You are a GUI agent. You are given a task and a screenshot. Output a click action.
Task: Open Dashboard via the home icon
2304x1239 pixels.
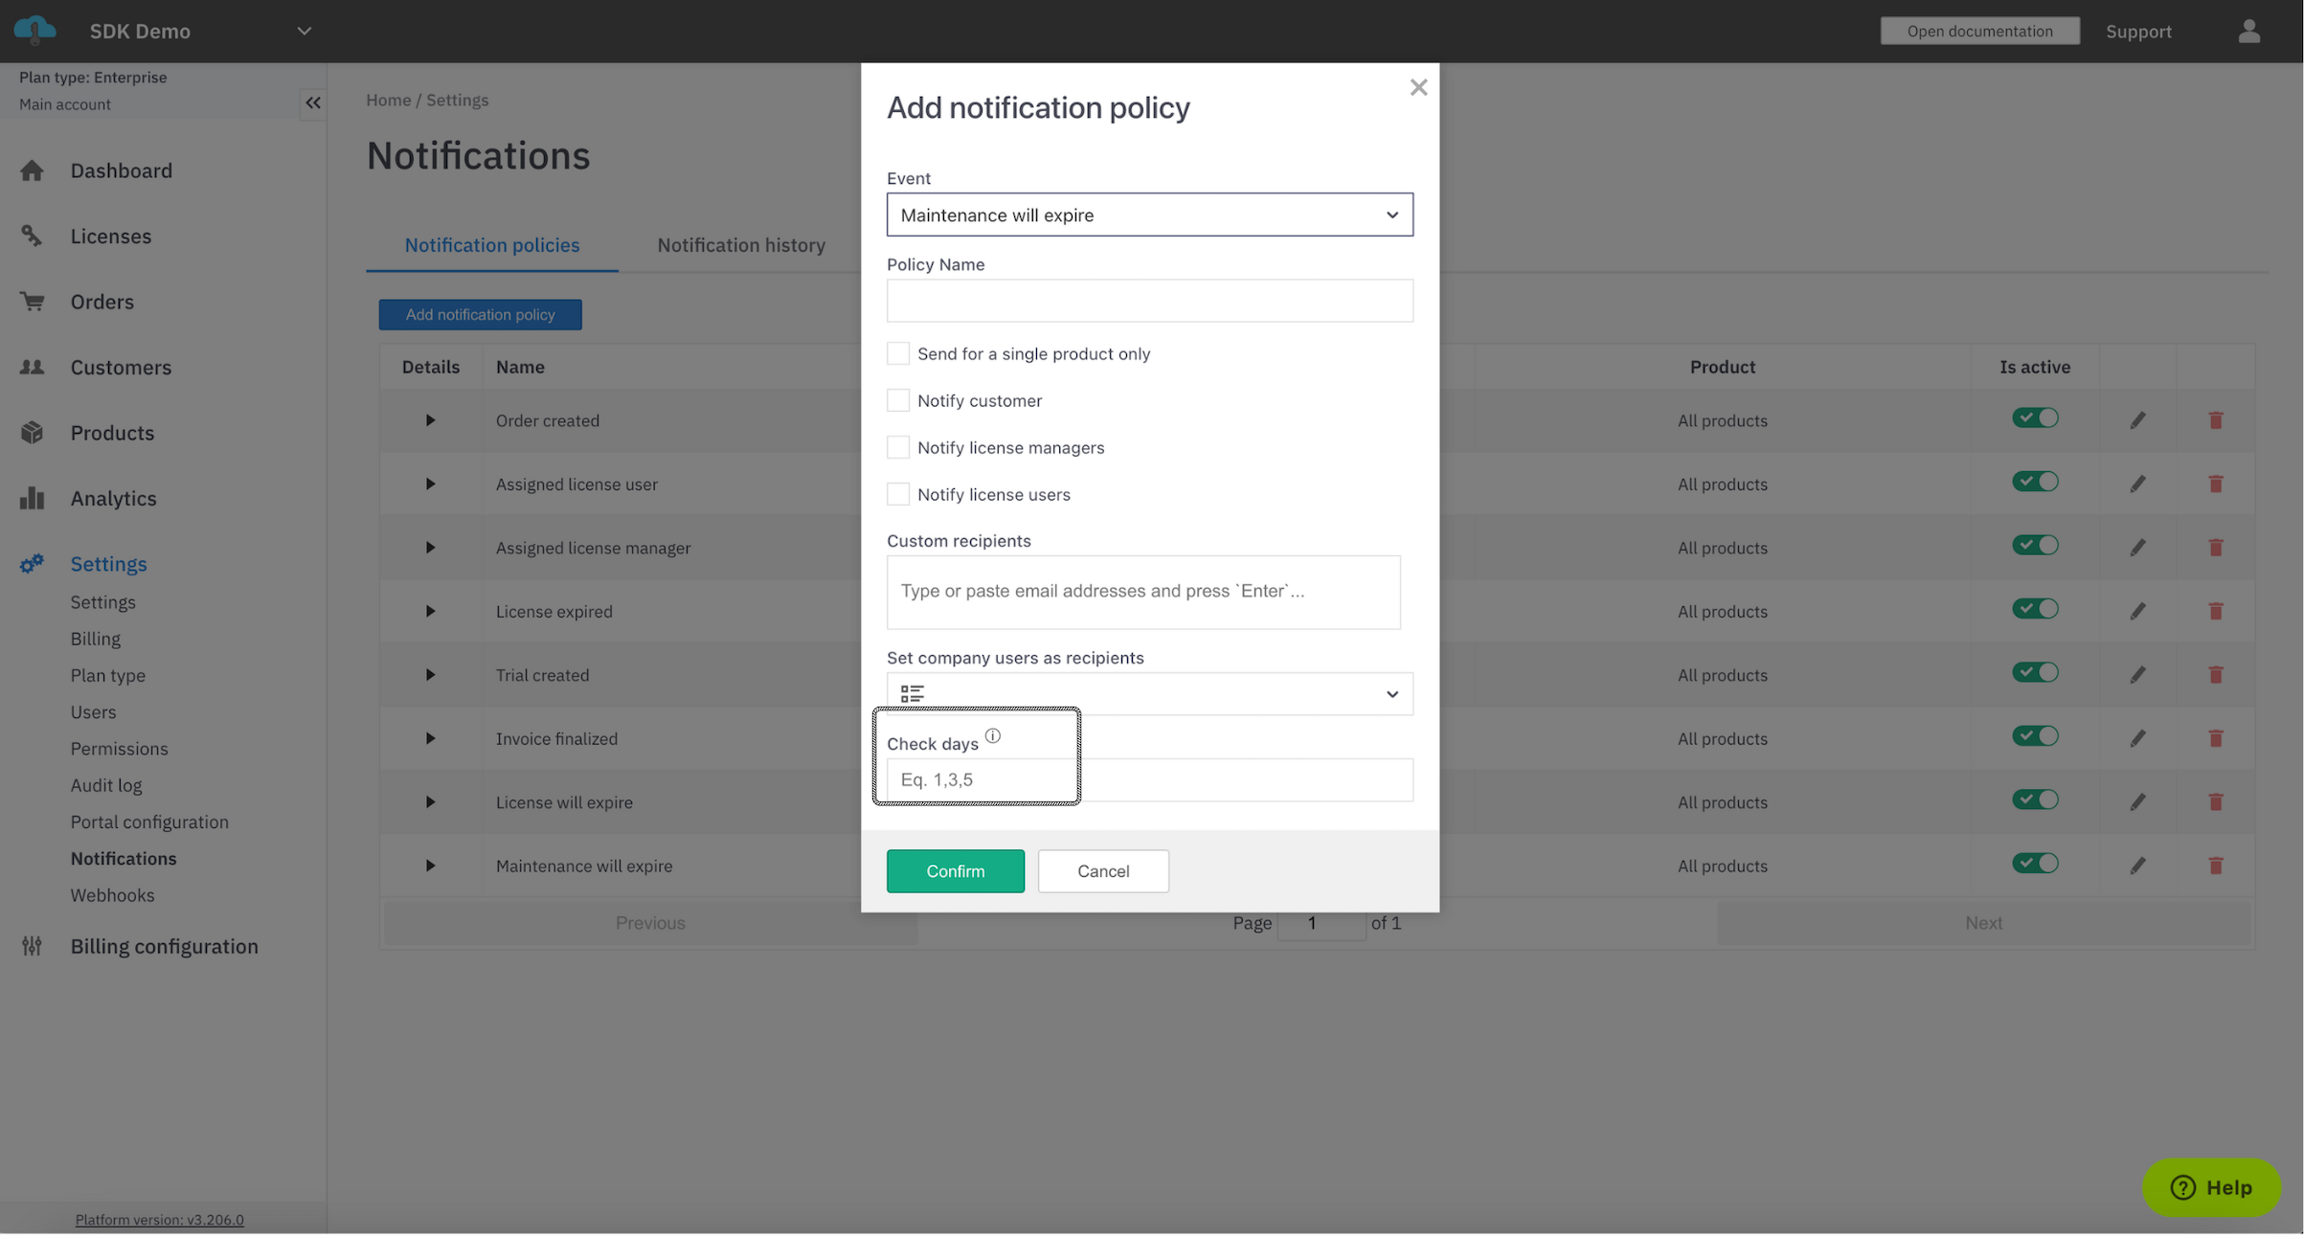point(32,171)
